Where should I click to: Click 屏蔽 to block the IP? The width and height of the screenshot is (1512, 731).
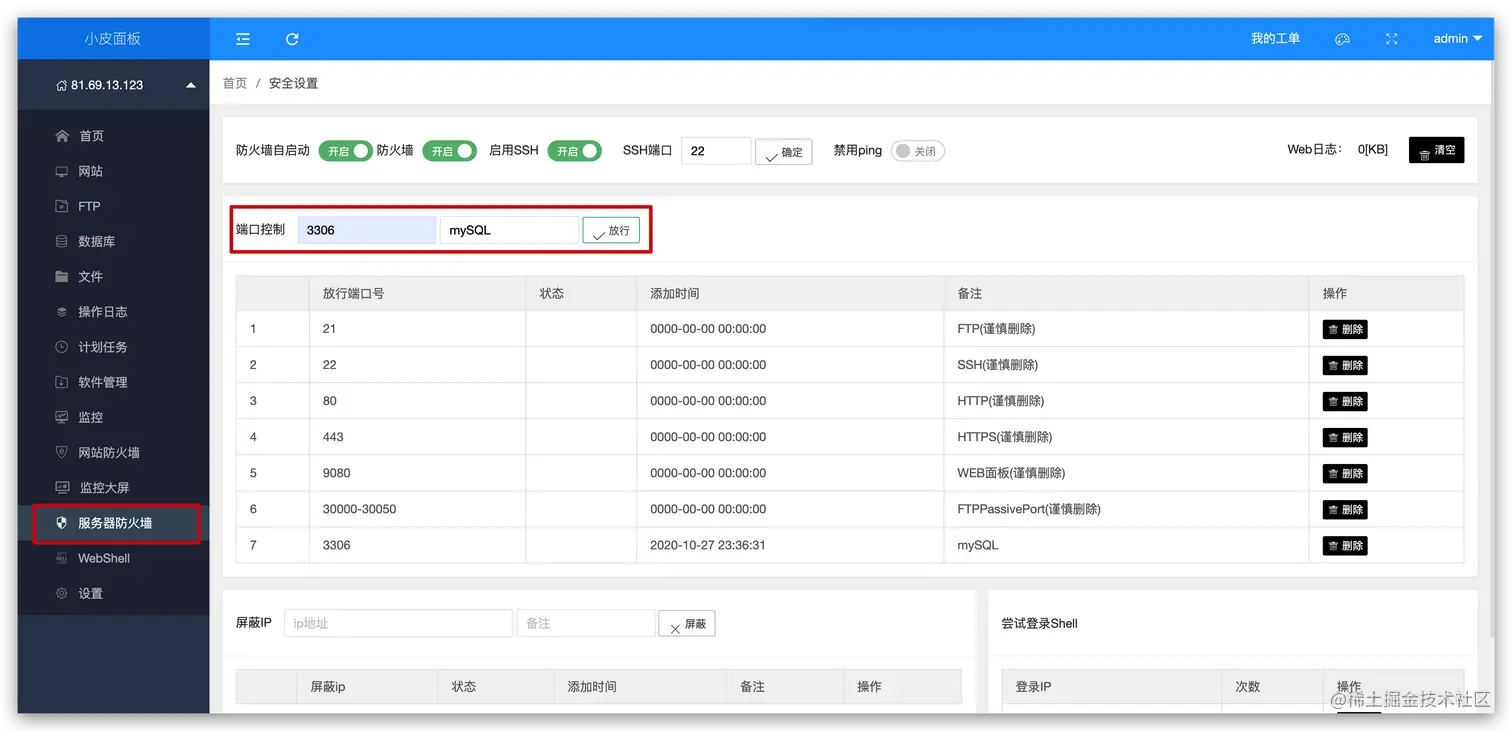[686, 624]
